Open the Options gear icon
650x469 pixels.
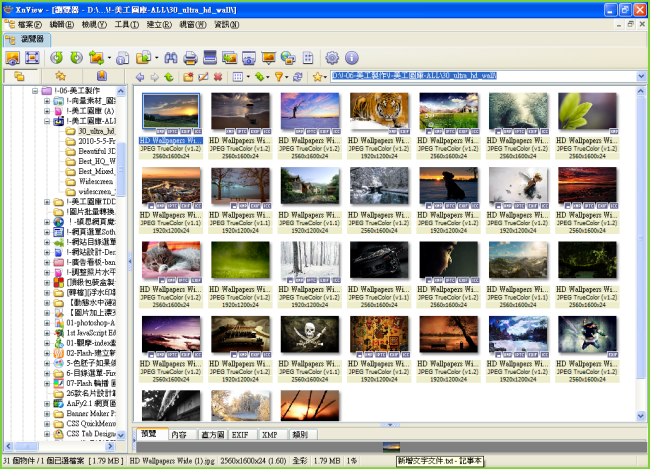pyautogui.click(x=332, y=57)
